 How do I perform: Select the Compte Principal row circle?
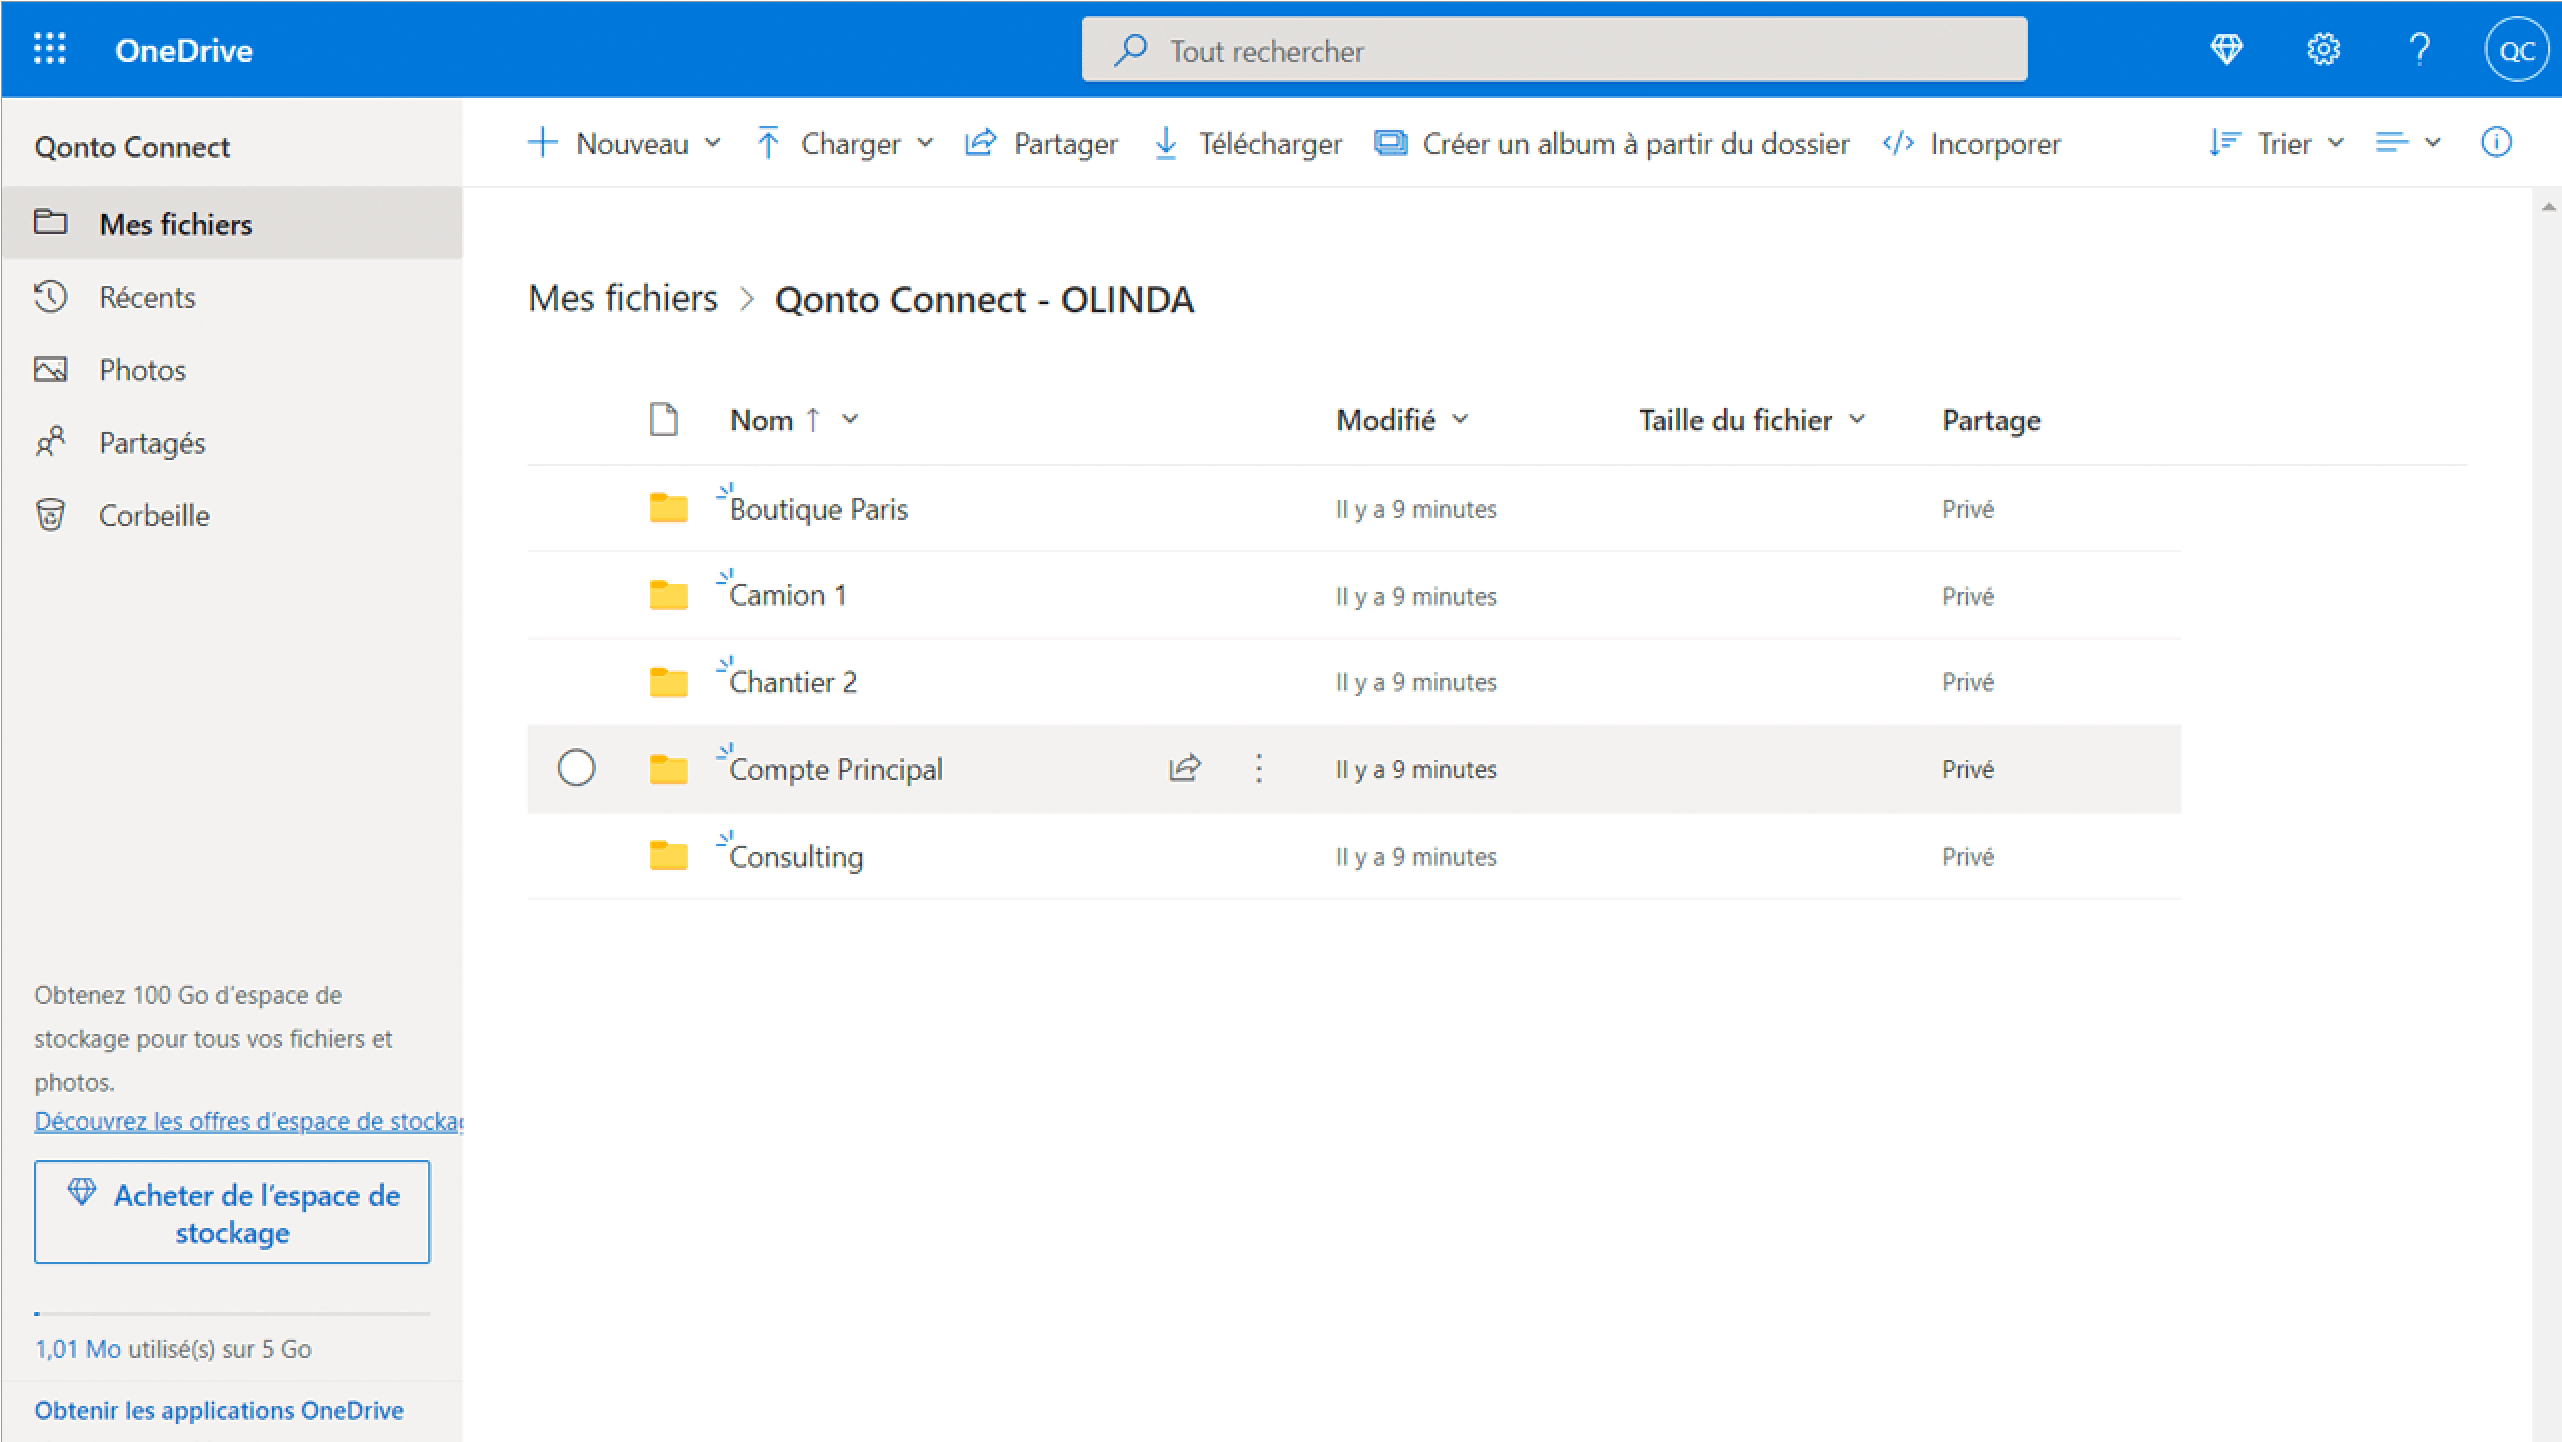click(x=576, y=768)
